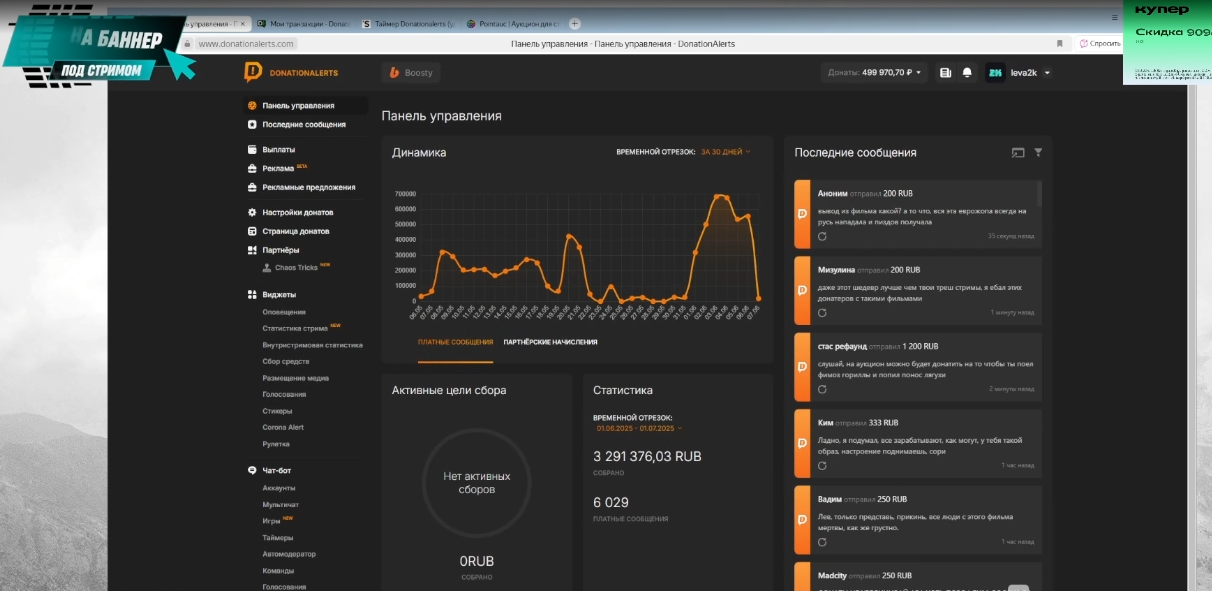The width and height of the screenshot is (1212, 591).
Task: Replay the alert for Ким's 333 RUB donation
Action: coord(822,465)
